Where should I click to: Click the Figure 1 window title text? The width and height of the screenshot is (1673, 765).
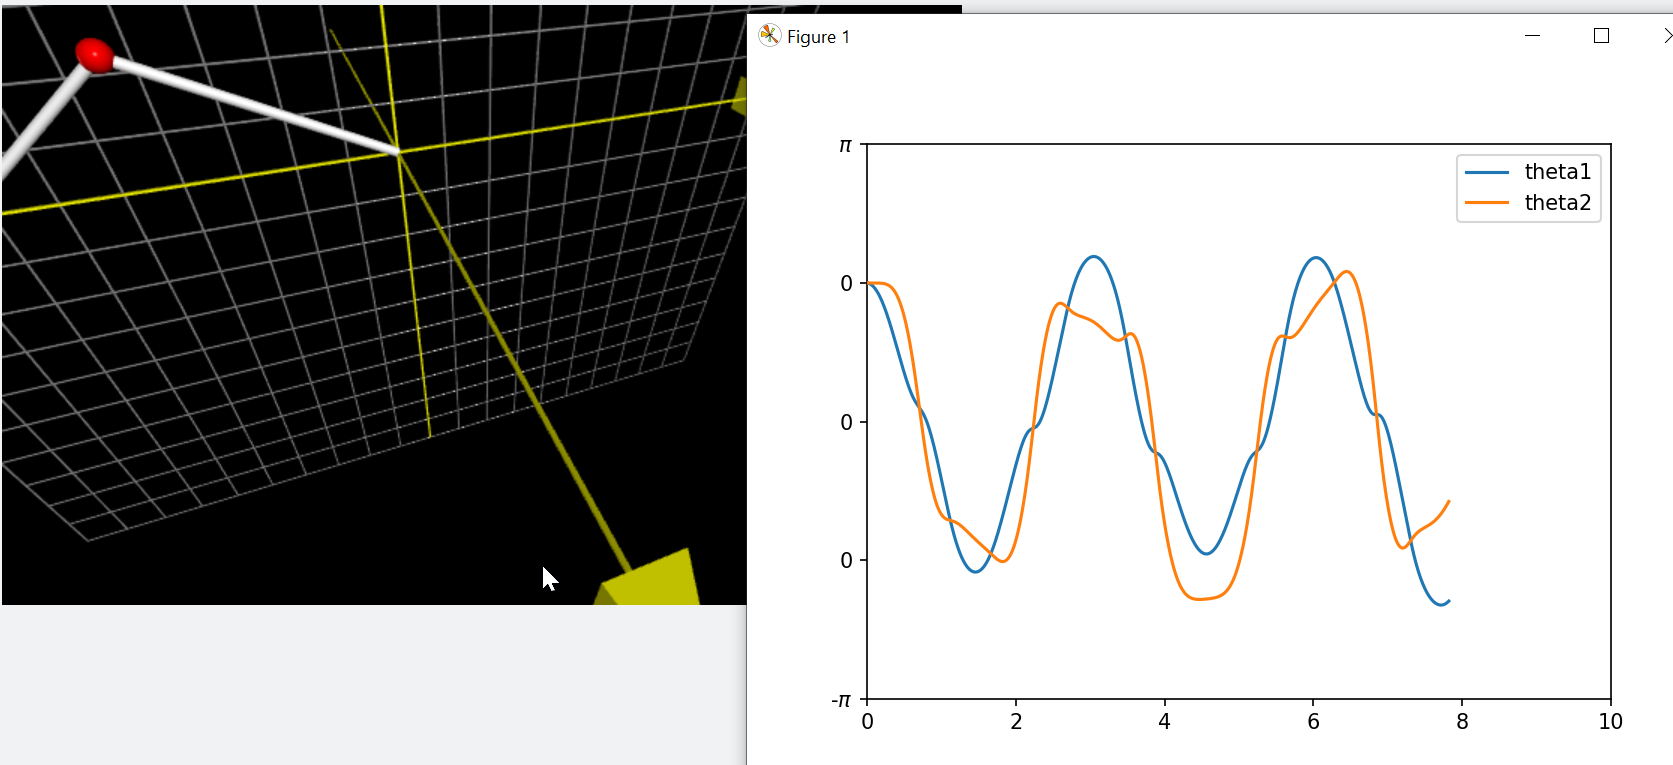[818, 37]
